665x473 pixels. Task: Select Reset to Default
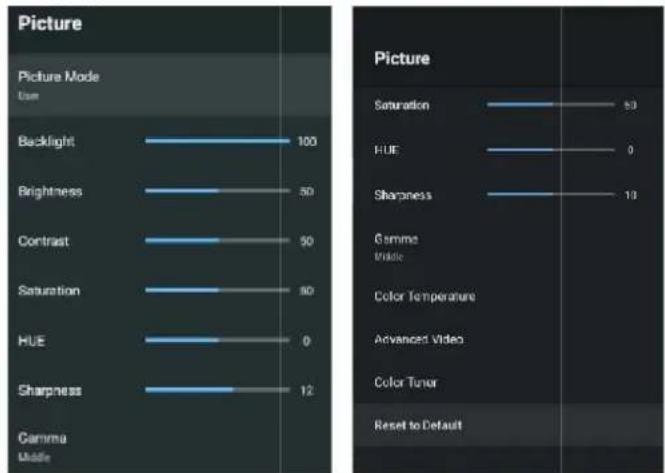tap(508, 425)
